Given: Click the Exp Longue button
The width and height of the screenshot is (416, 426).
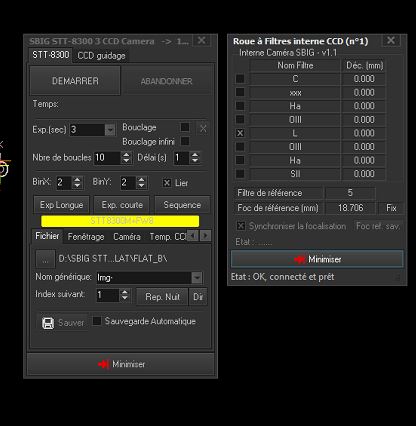Looking at the screenshot, I should 62,205.
